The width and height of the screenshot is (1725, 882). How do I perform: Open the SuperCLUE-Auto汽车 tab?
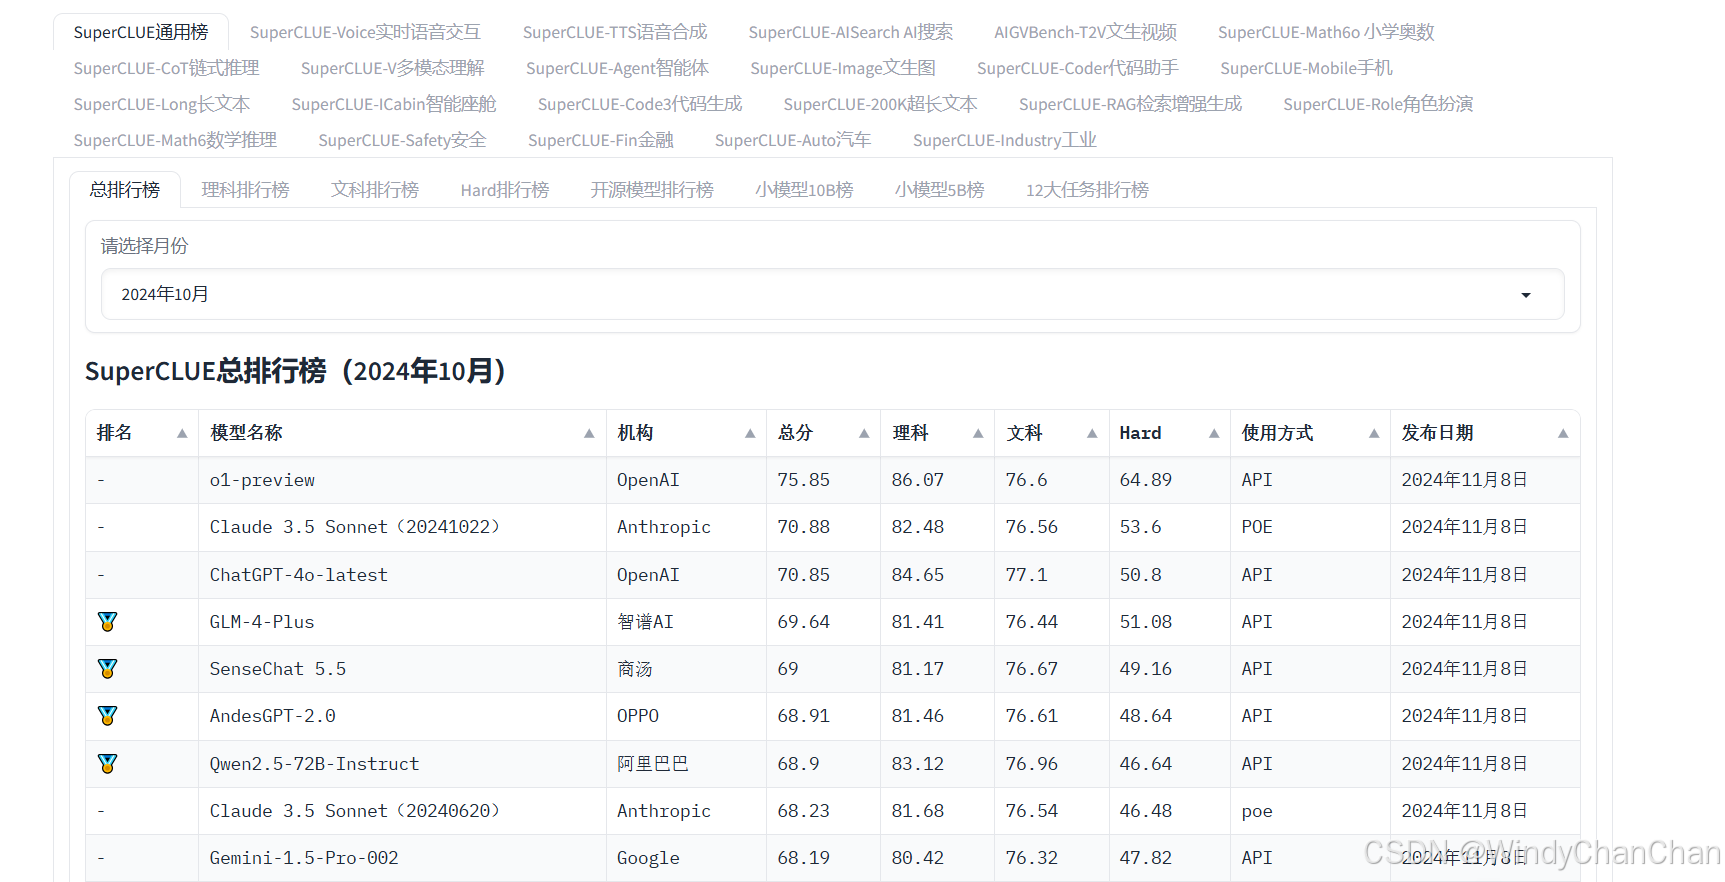pyautogui.click(x=793, y=140)
